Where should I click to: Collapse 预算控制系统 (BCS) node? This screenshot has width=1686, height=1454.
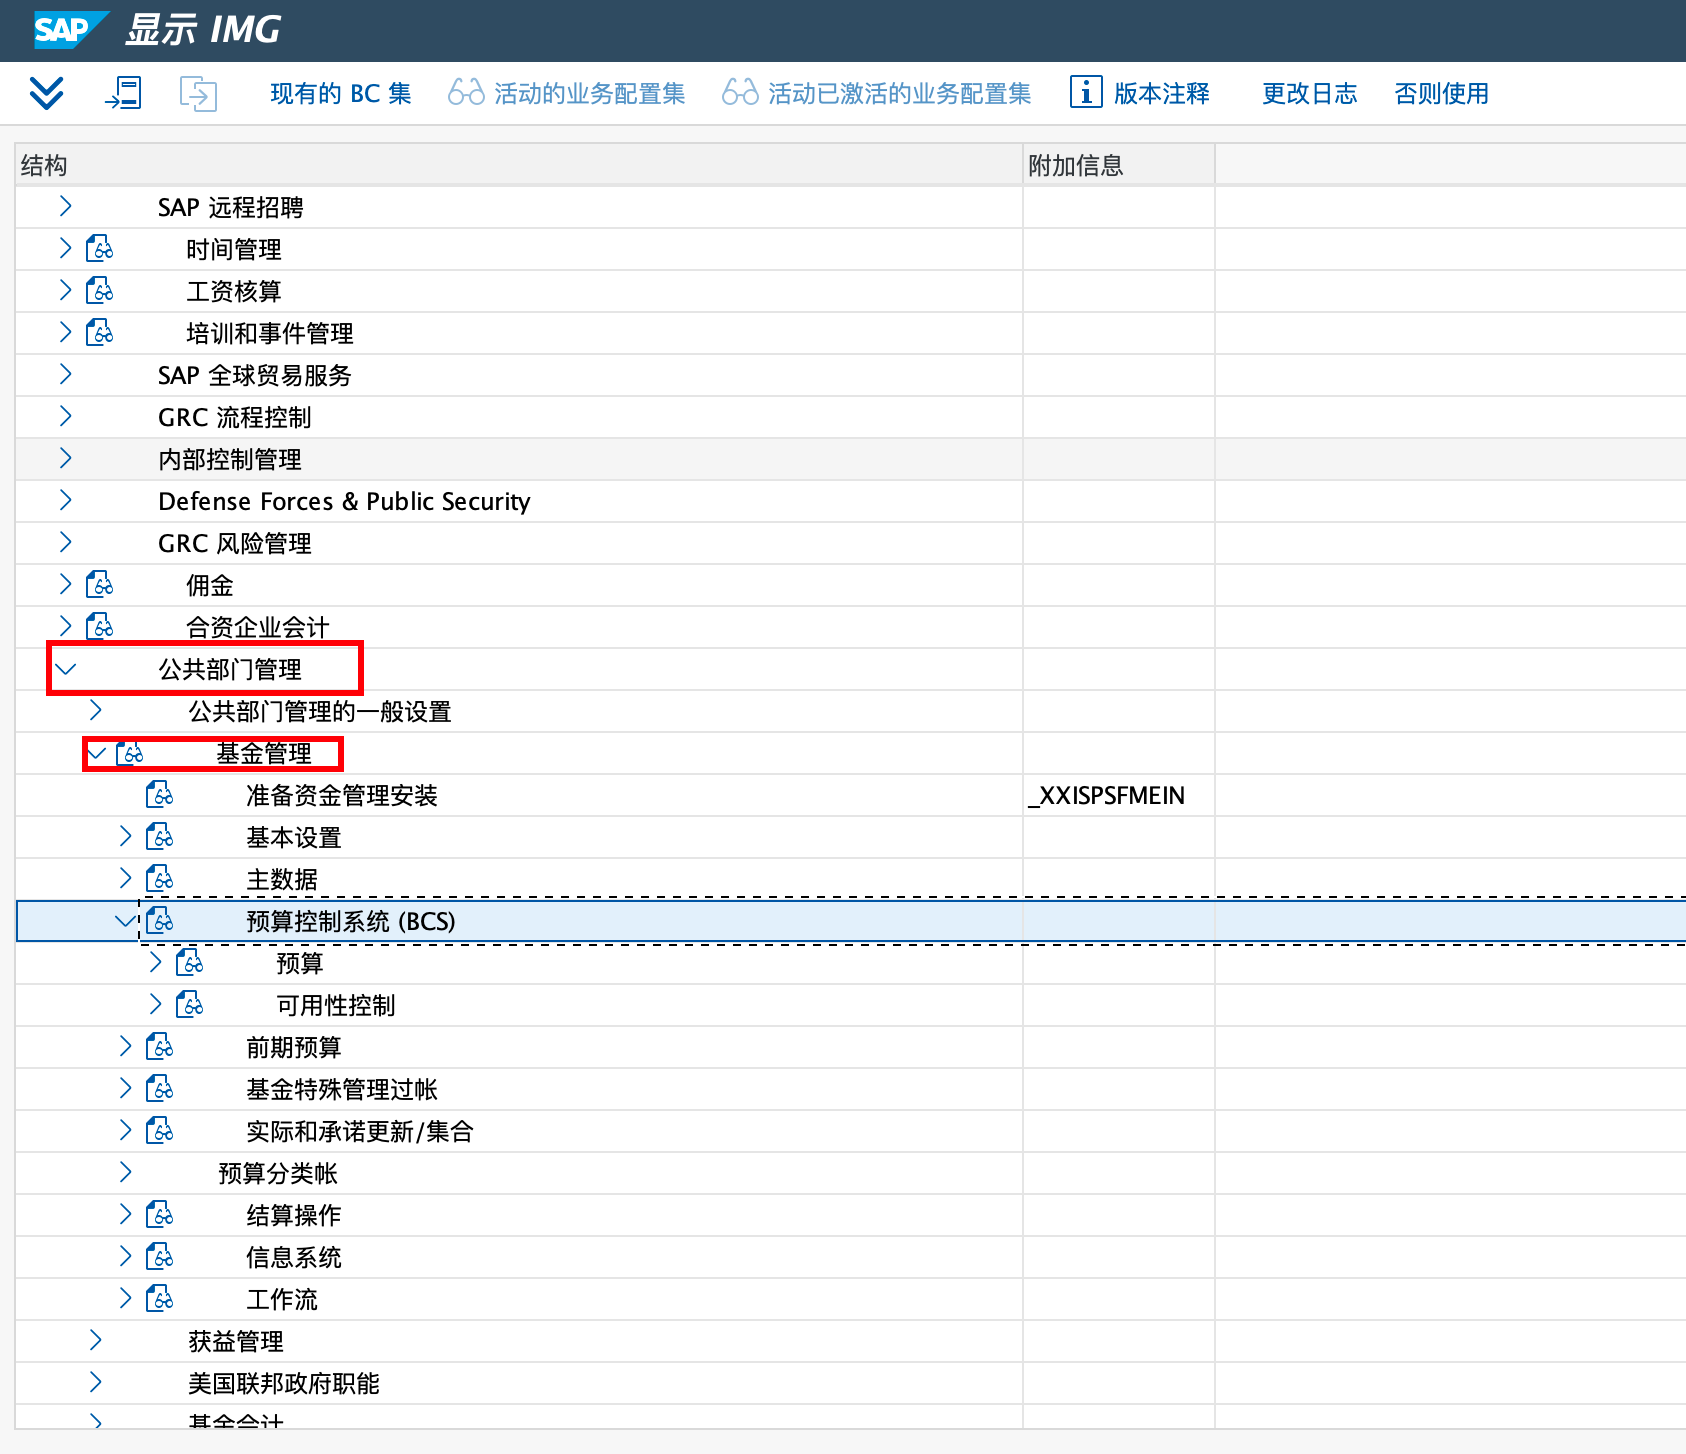point(126,920)
